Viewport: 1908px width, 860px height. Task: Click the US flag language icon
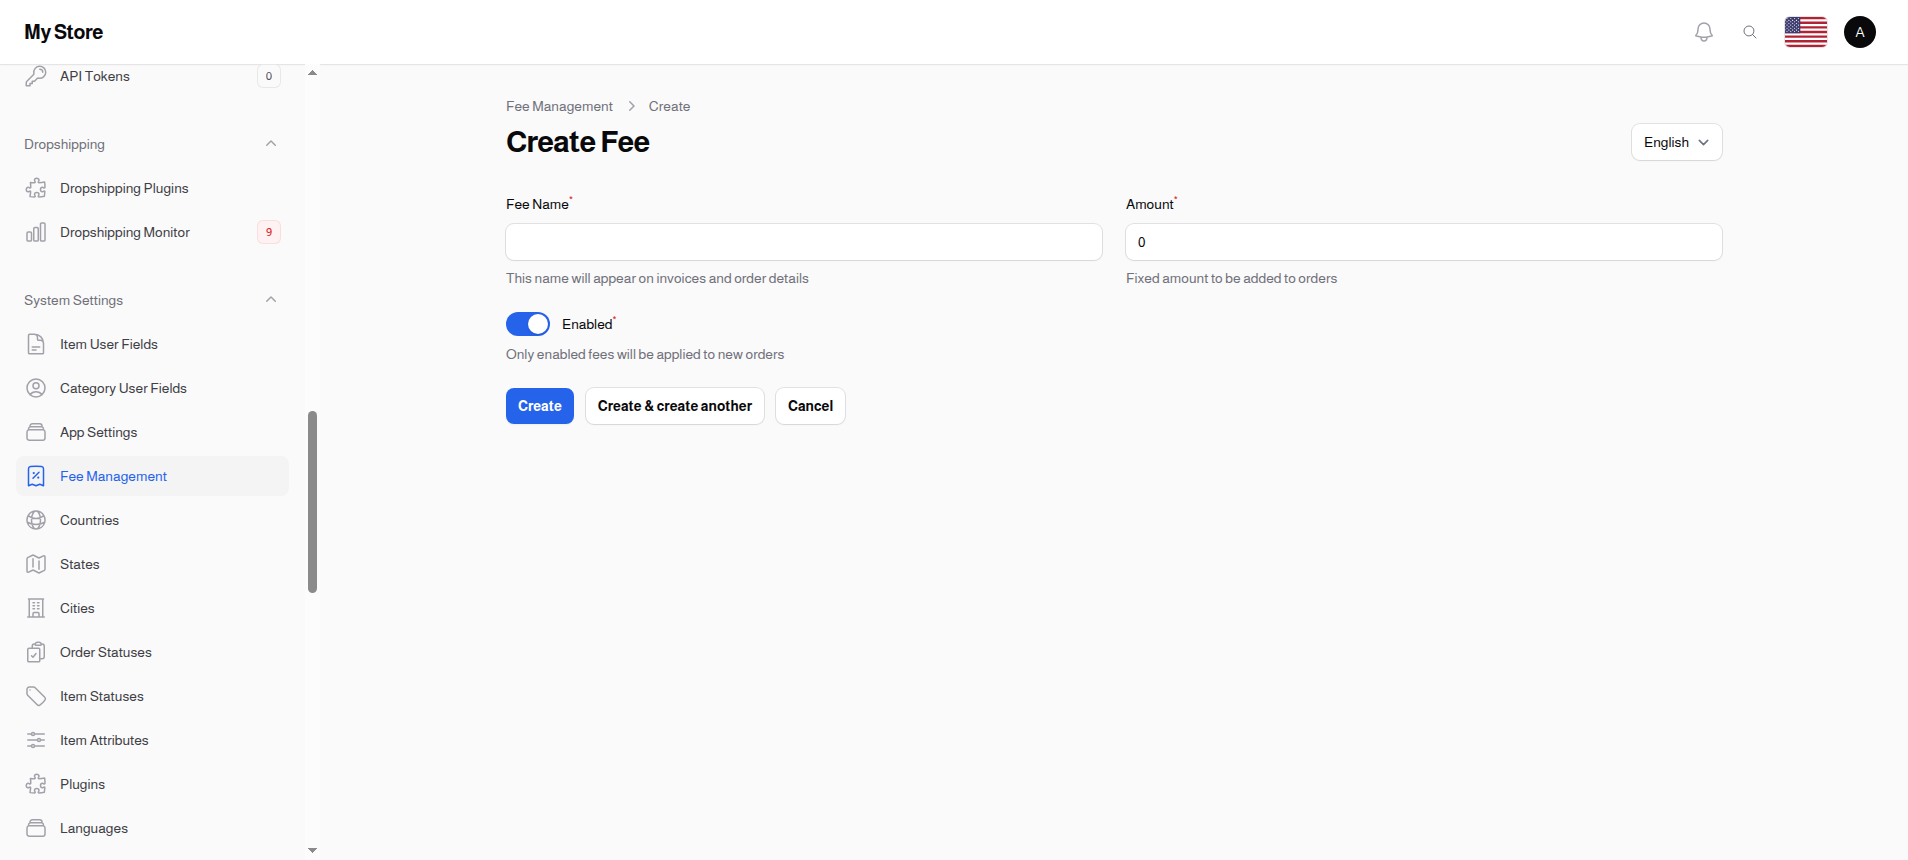tap(1805, 31)
